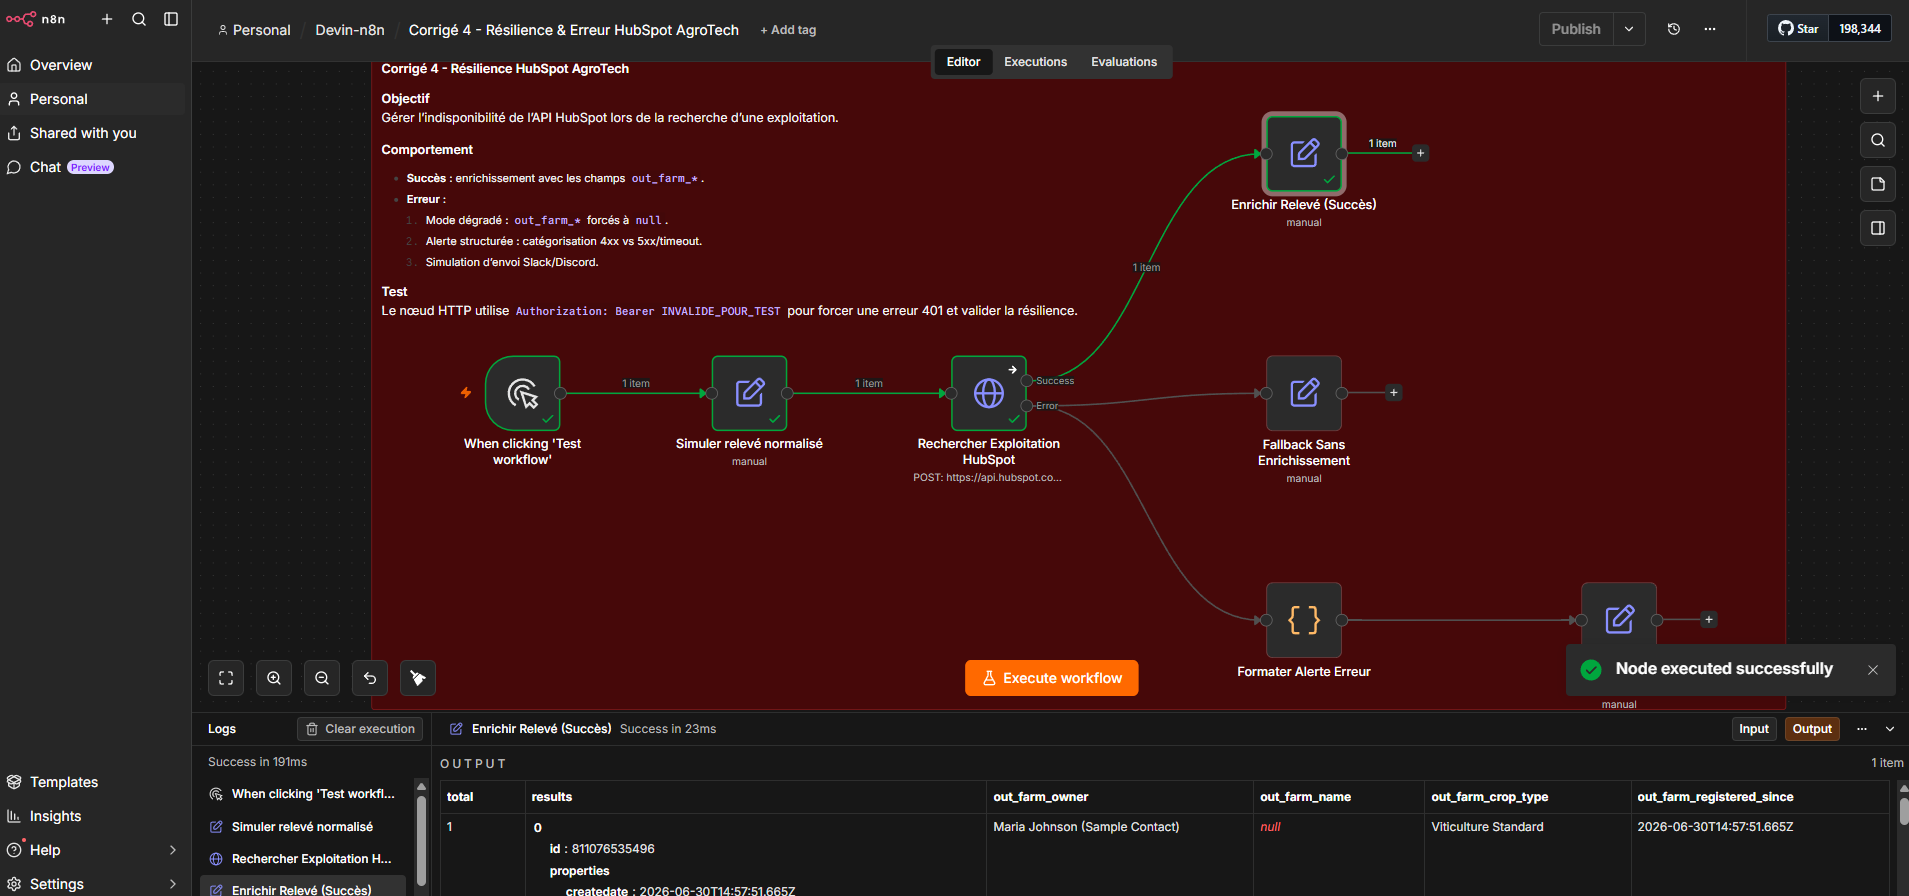
Task: Select the manual trigger node icon
Action: click(522, 393)
